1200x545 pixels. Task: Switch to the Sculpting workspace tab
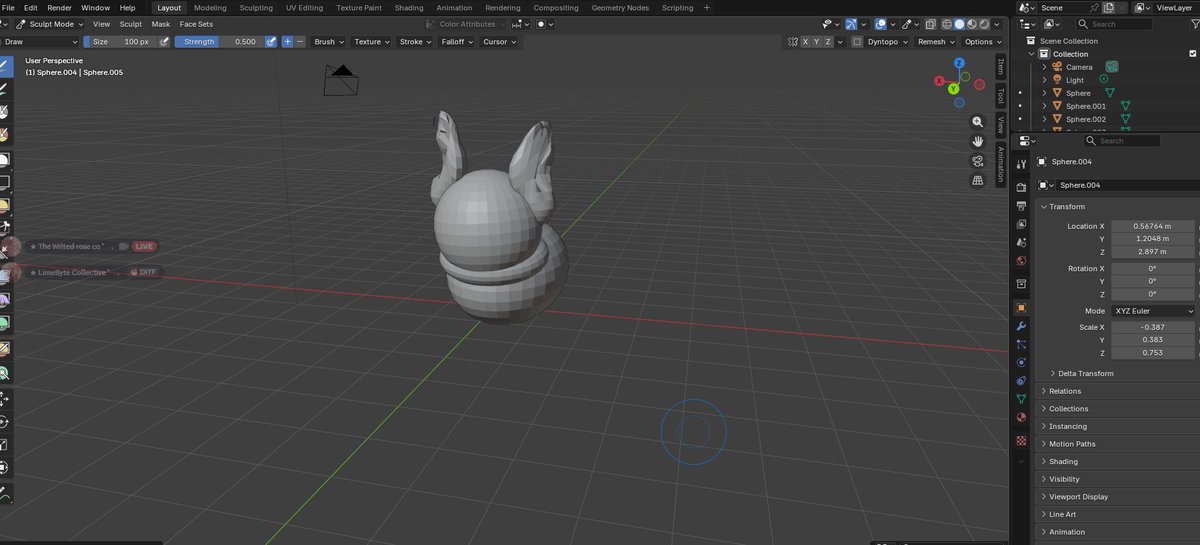pos(256,7)
